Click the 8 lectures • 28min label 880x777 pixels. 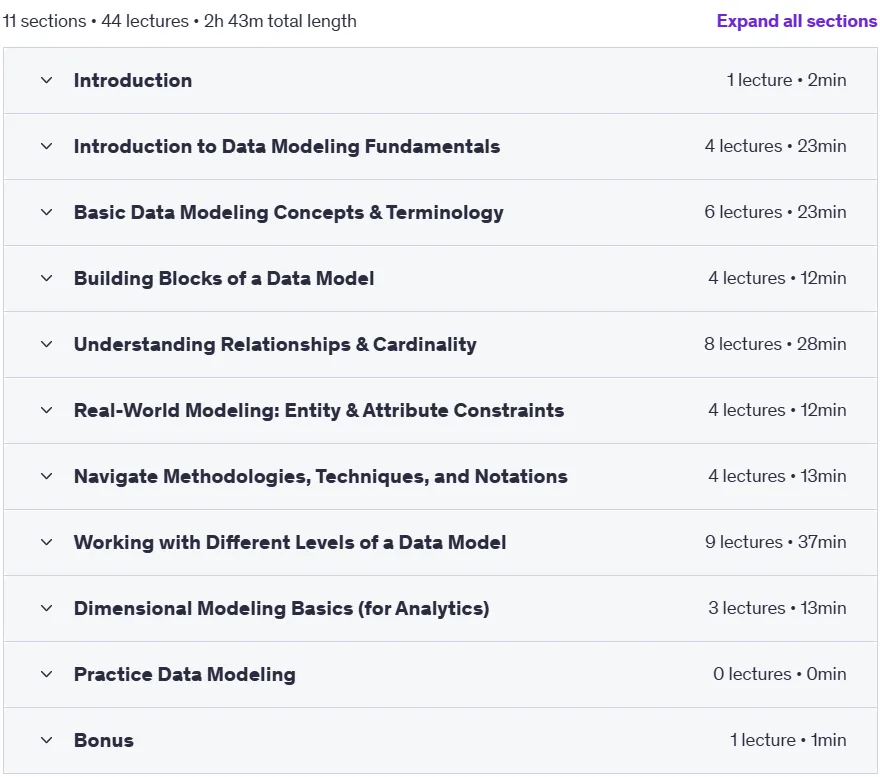coord(775,344)
